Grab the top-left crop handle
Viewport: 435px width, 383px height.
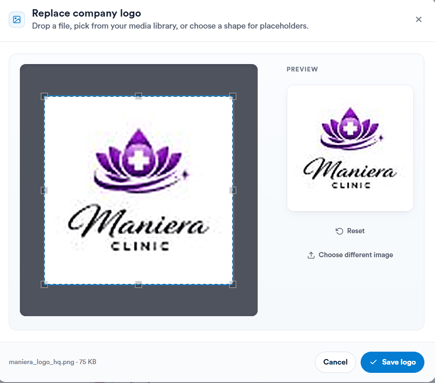pyautogui.click(x=44, y=96)
